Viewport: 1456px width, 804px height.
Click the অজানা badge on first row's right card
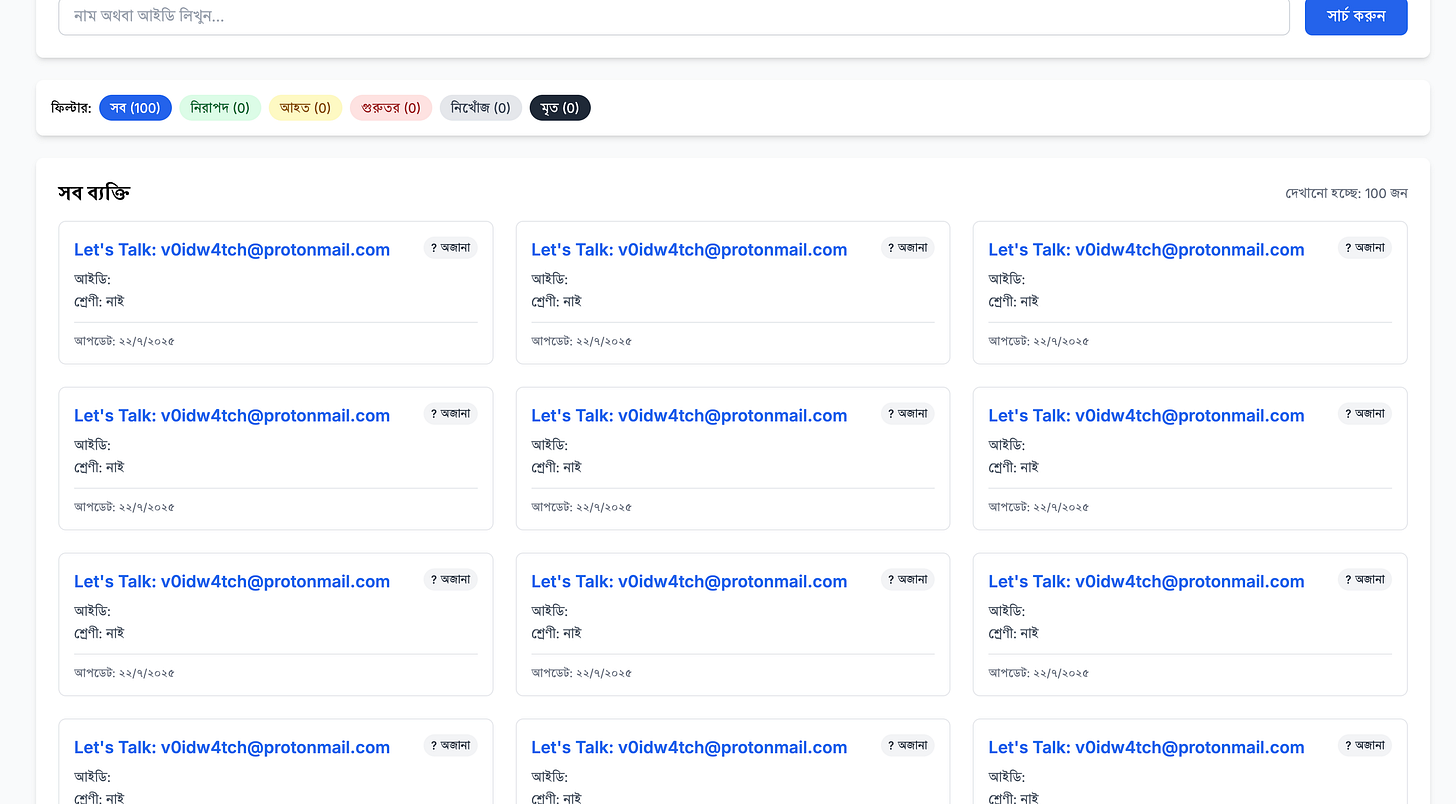[1365, 248]
